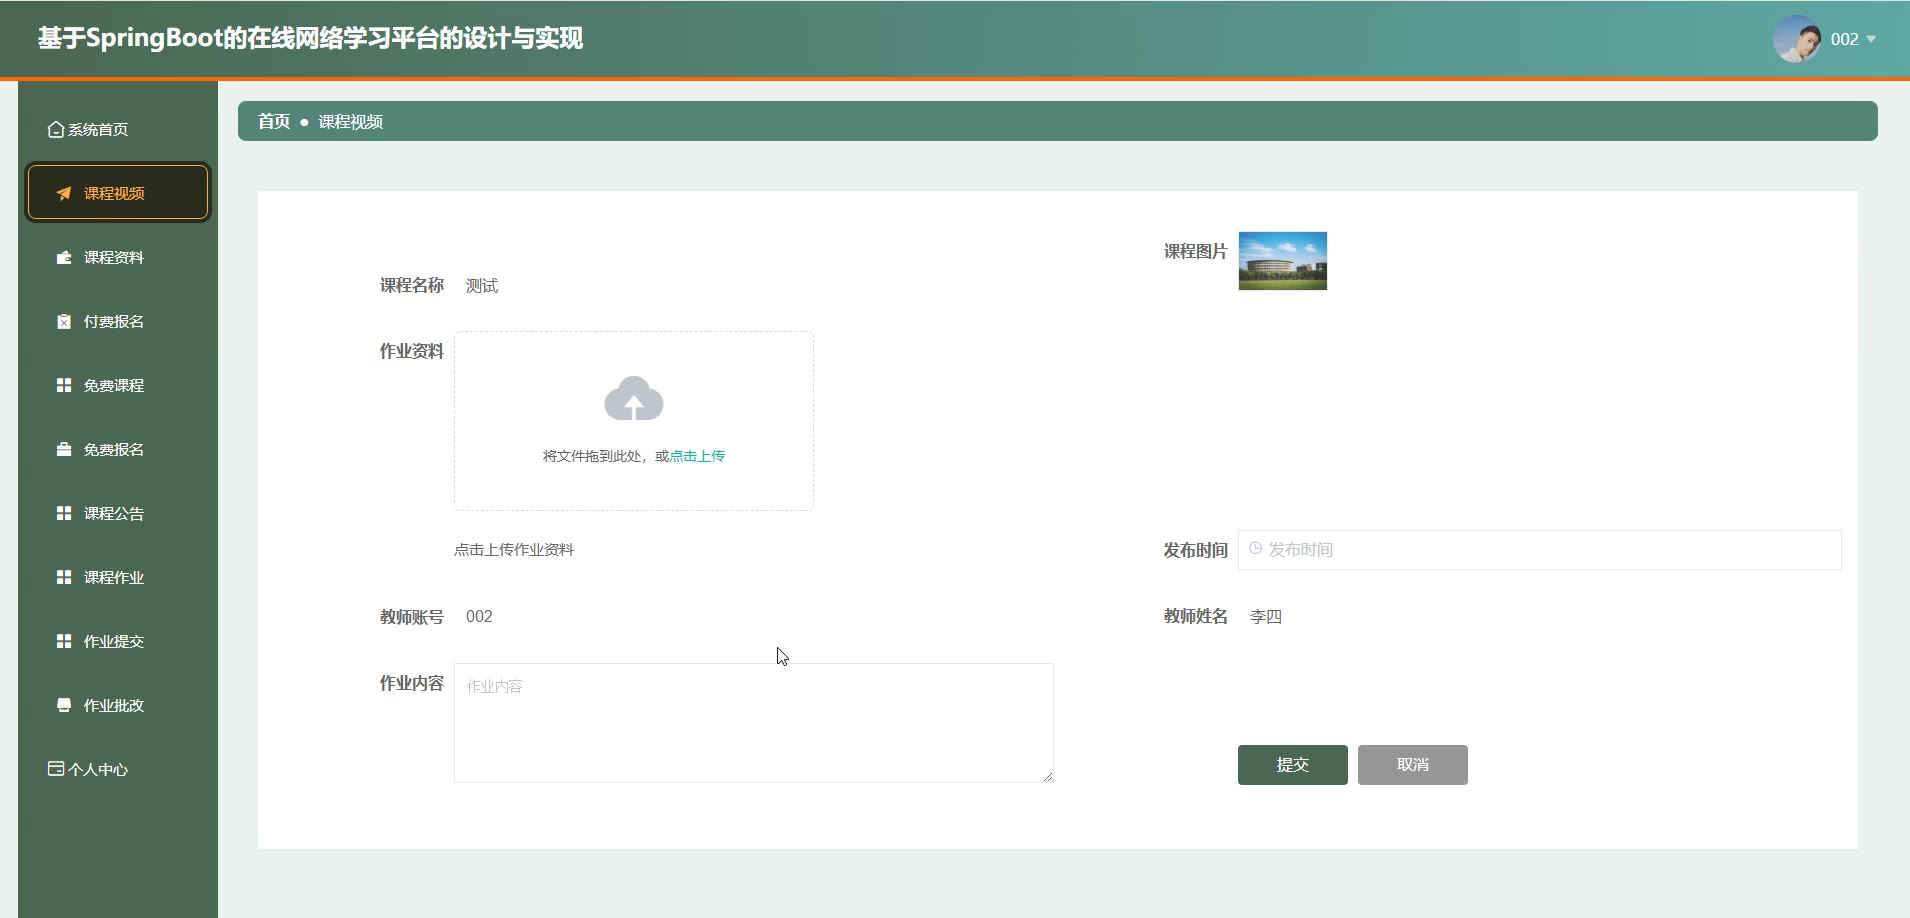
Task: Click the paper plane icon for 课程视频
Action: (64, 193)
